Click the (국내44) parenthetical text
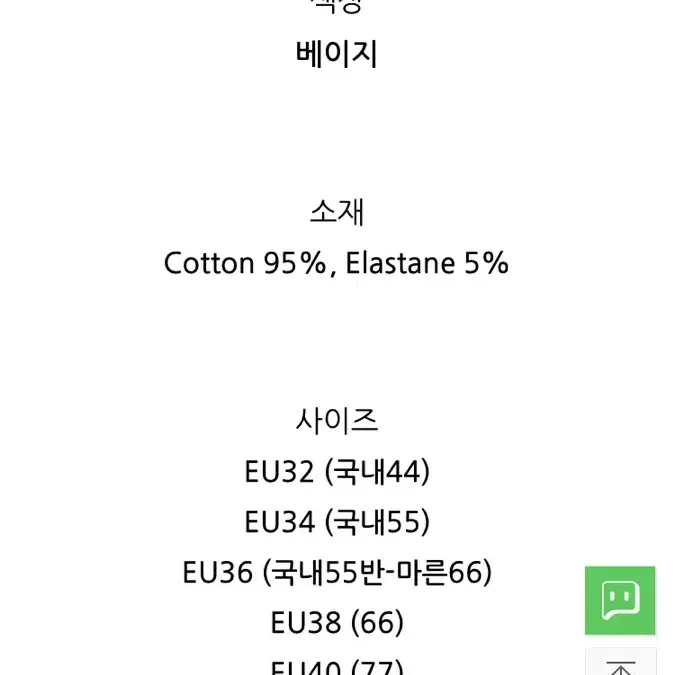 point(377,472)
